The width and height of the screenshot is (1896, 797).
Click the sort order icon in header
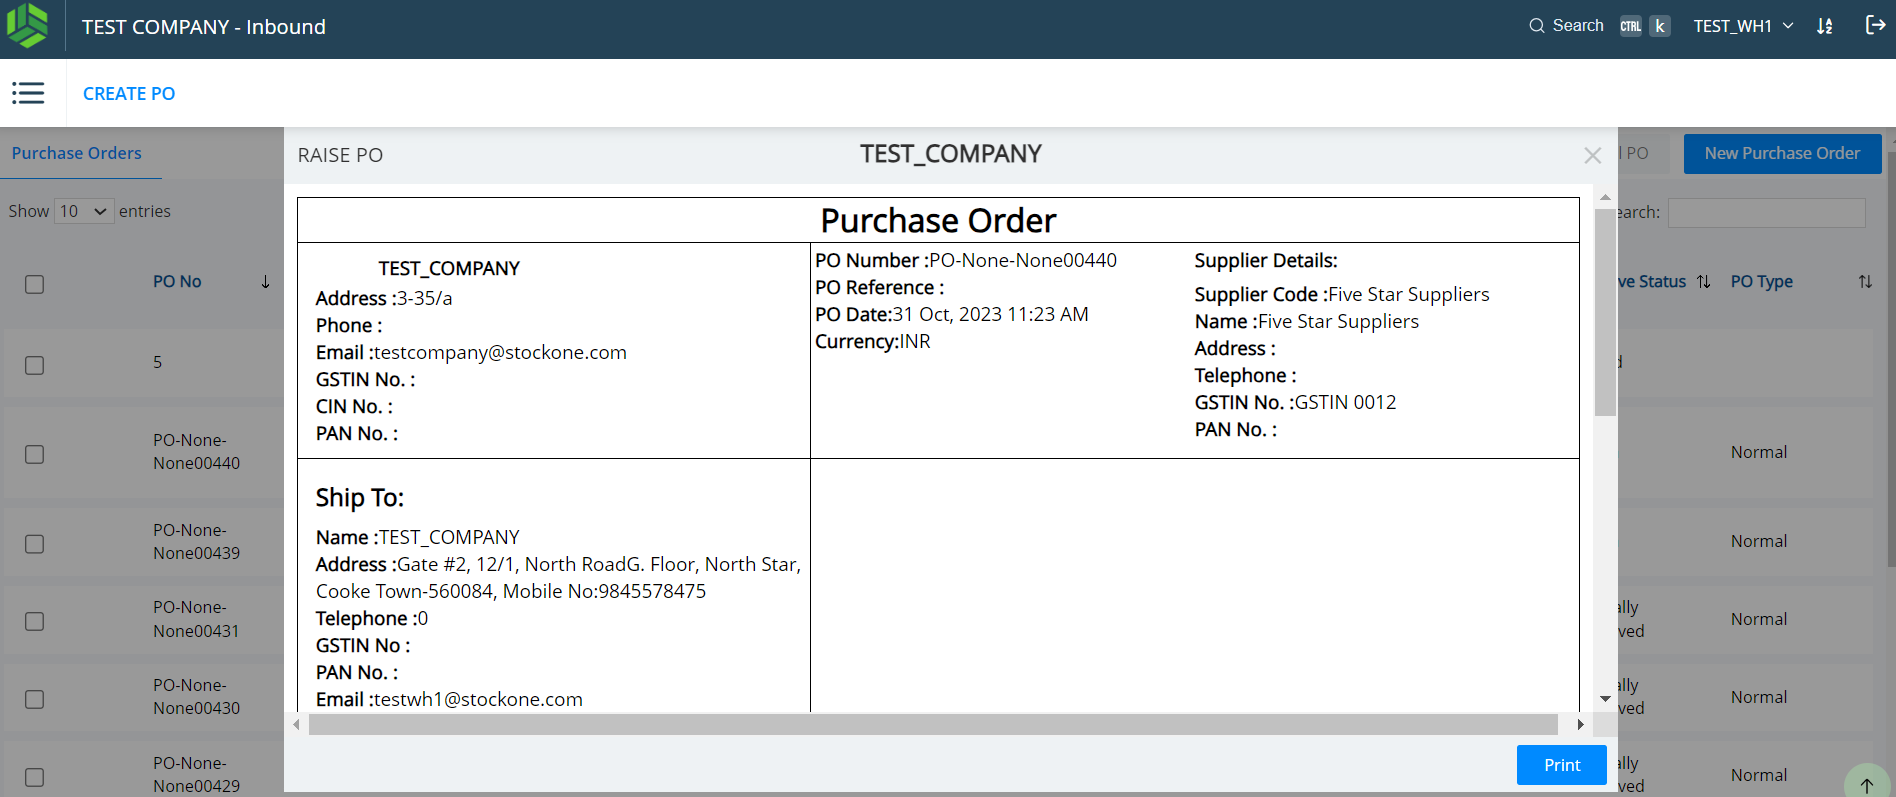pos(1825,27)
